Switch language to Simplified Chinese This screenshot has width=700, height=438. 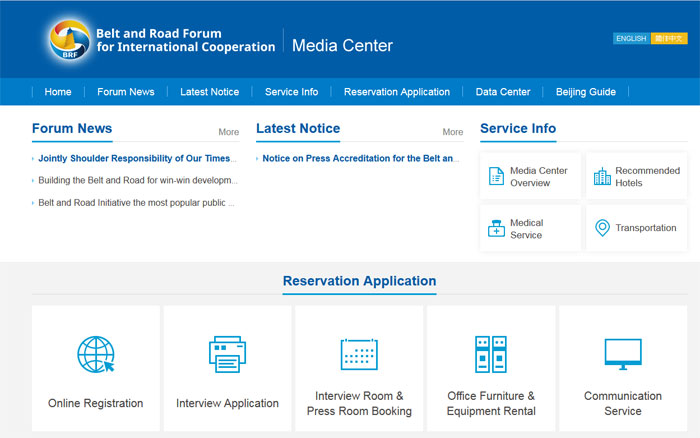(x=669, y=39)
